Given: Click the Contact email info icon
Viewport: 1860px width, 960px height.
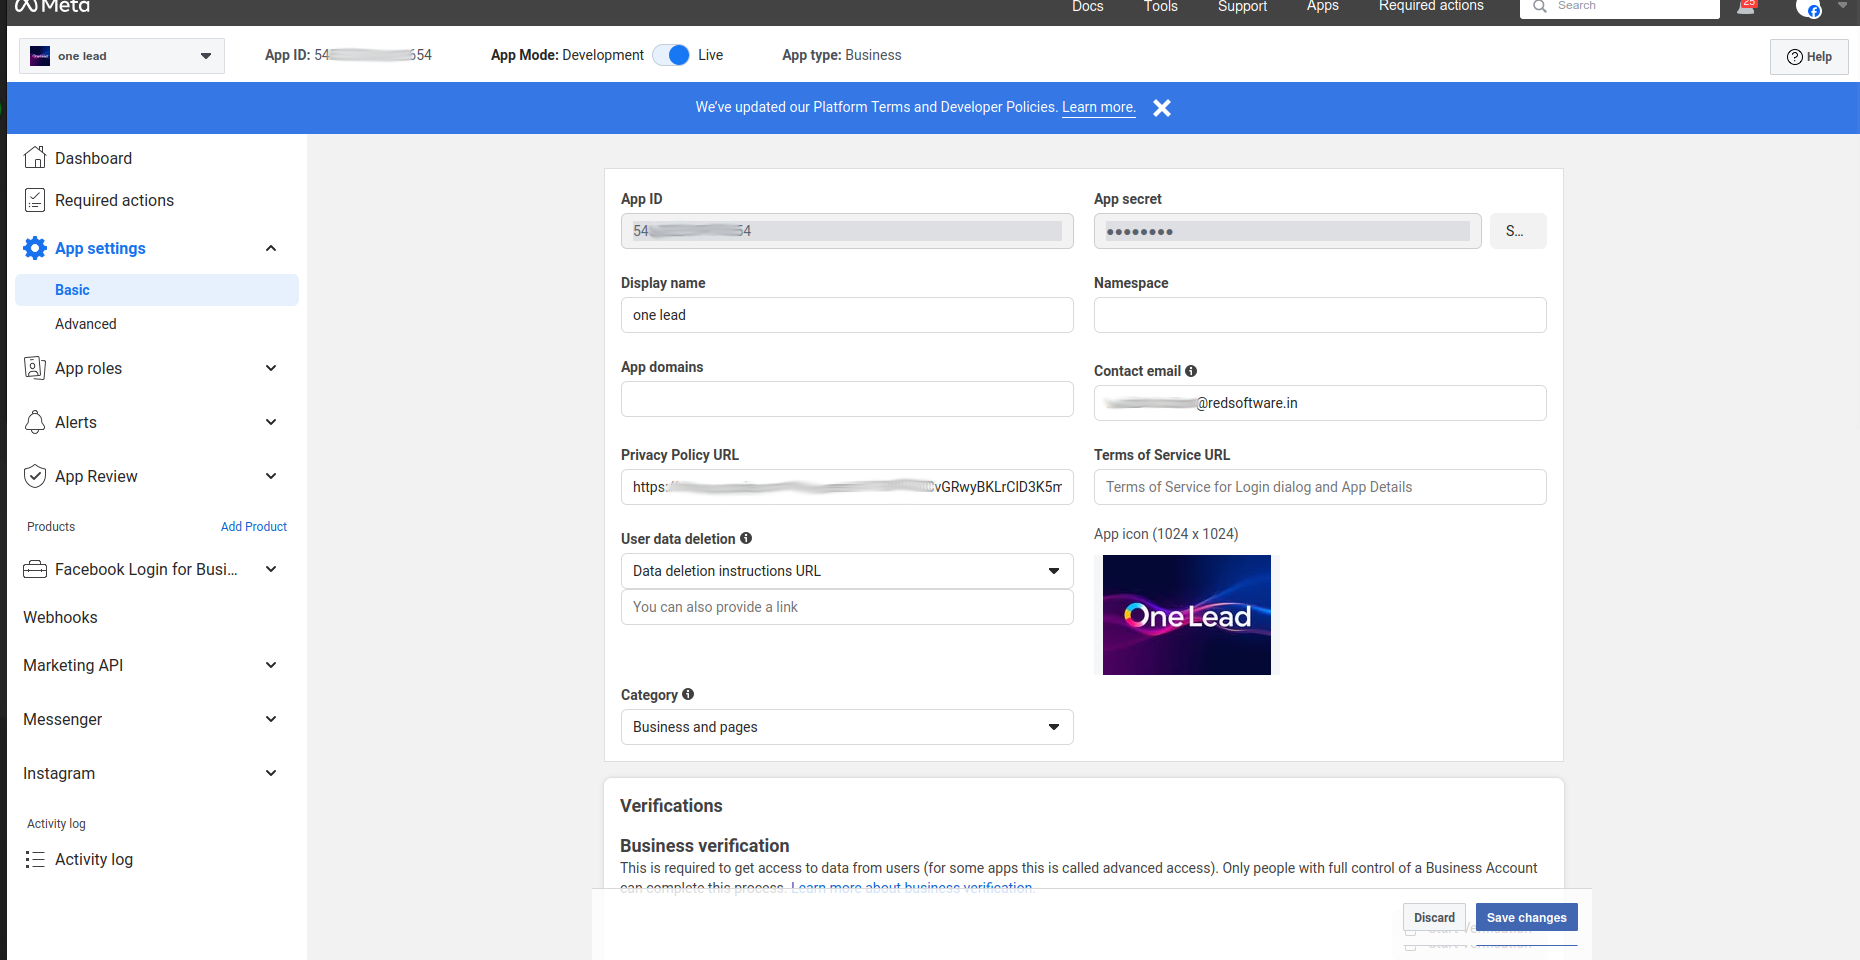Looking at the screenshot, I should (x=1191, y=371).
